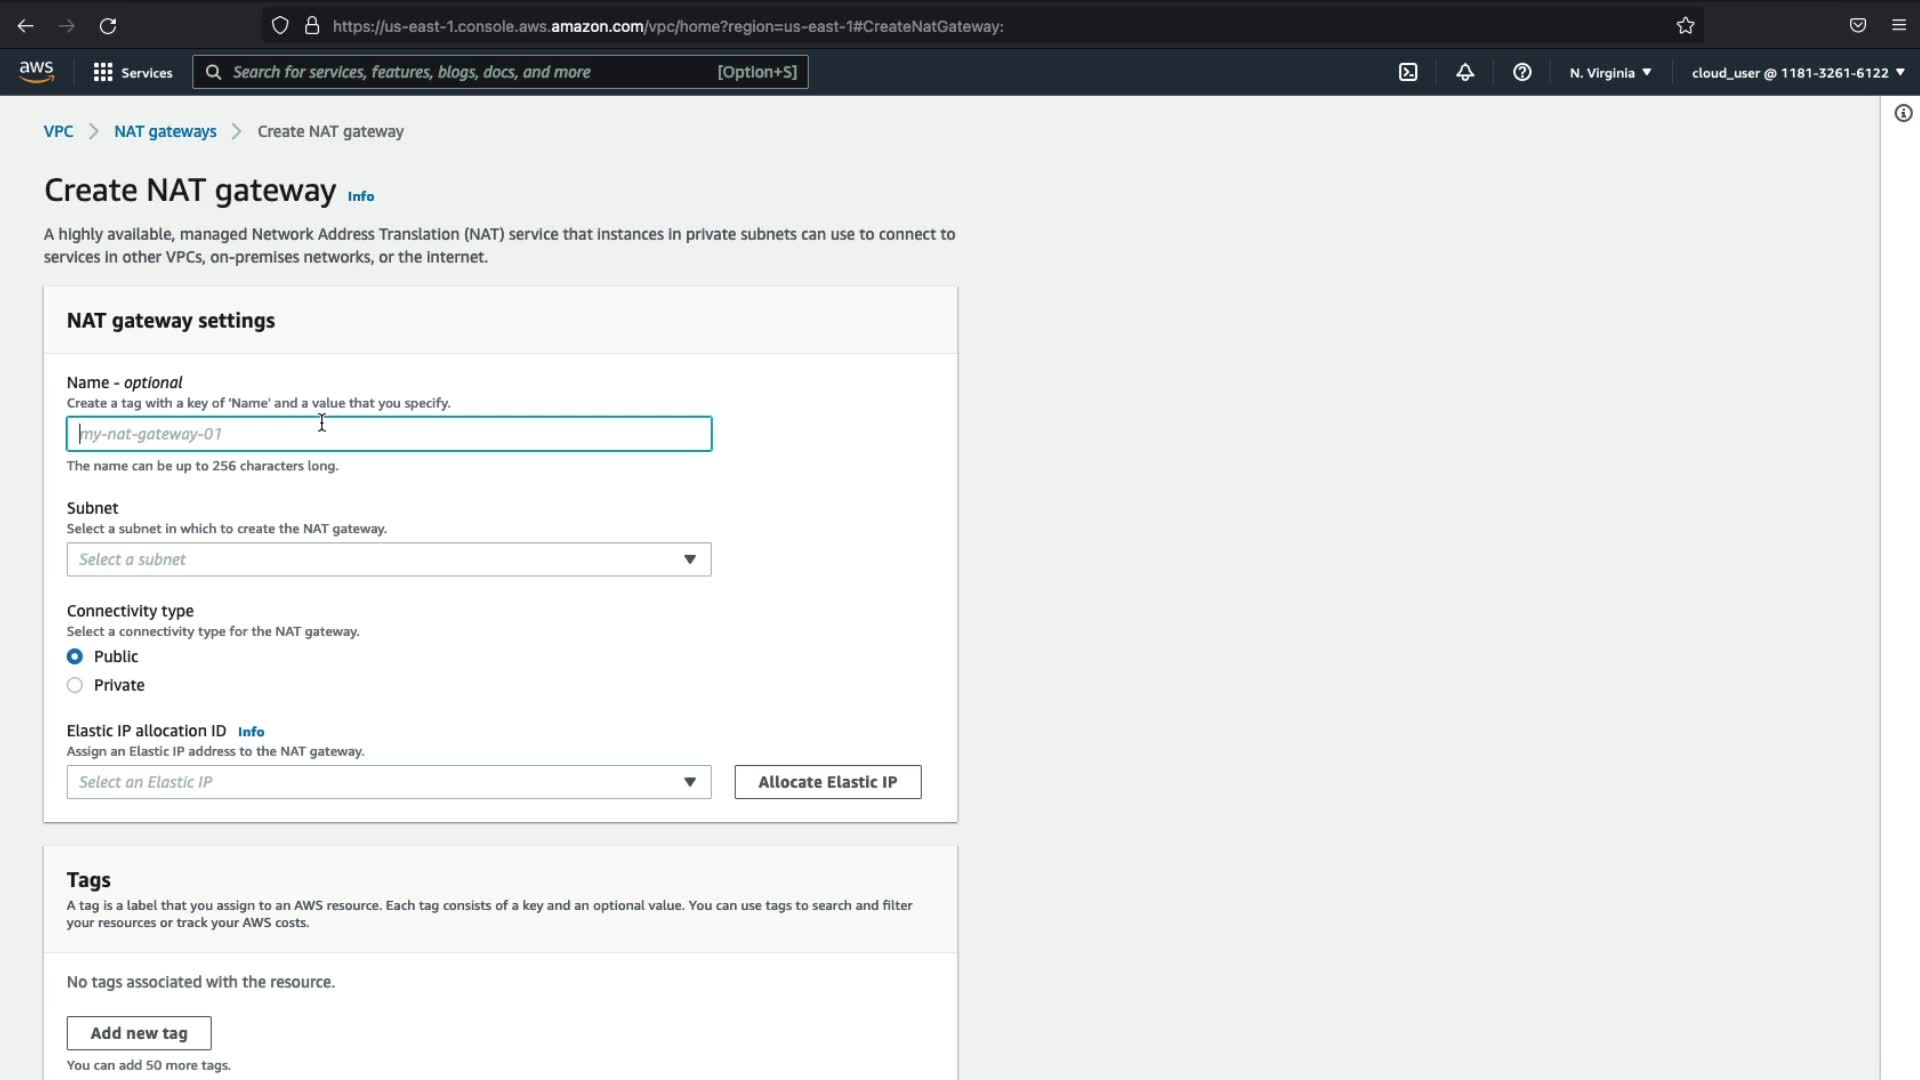Select the Public connectivity type
The image size is (1920, 1080).
click(75, 657)
